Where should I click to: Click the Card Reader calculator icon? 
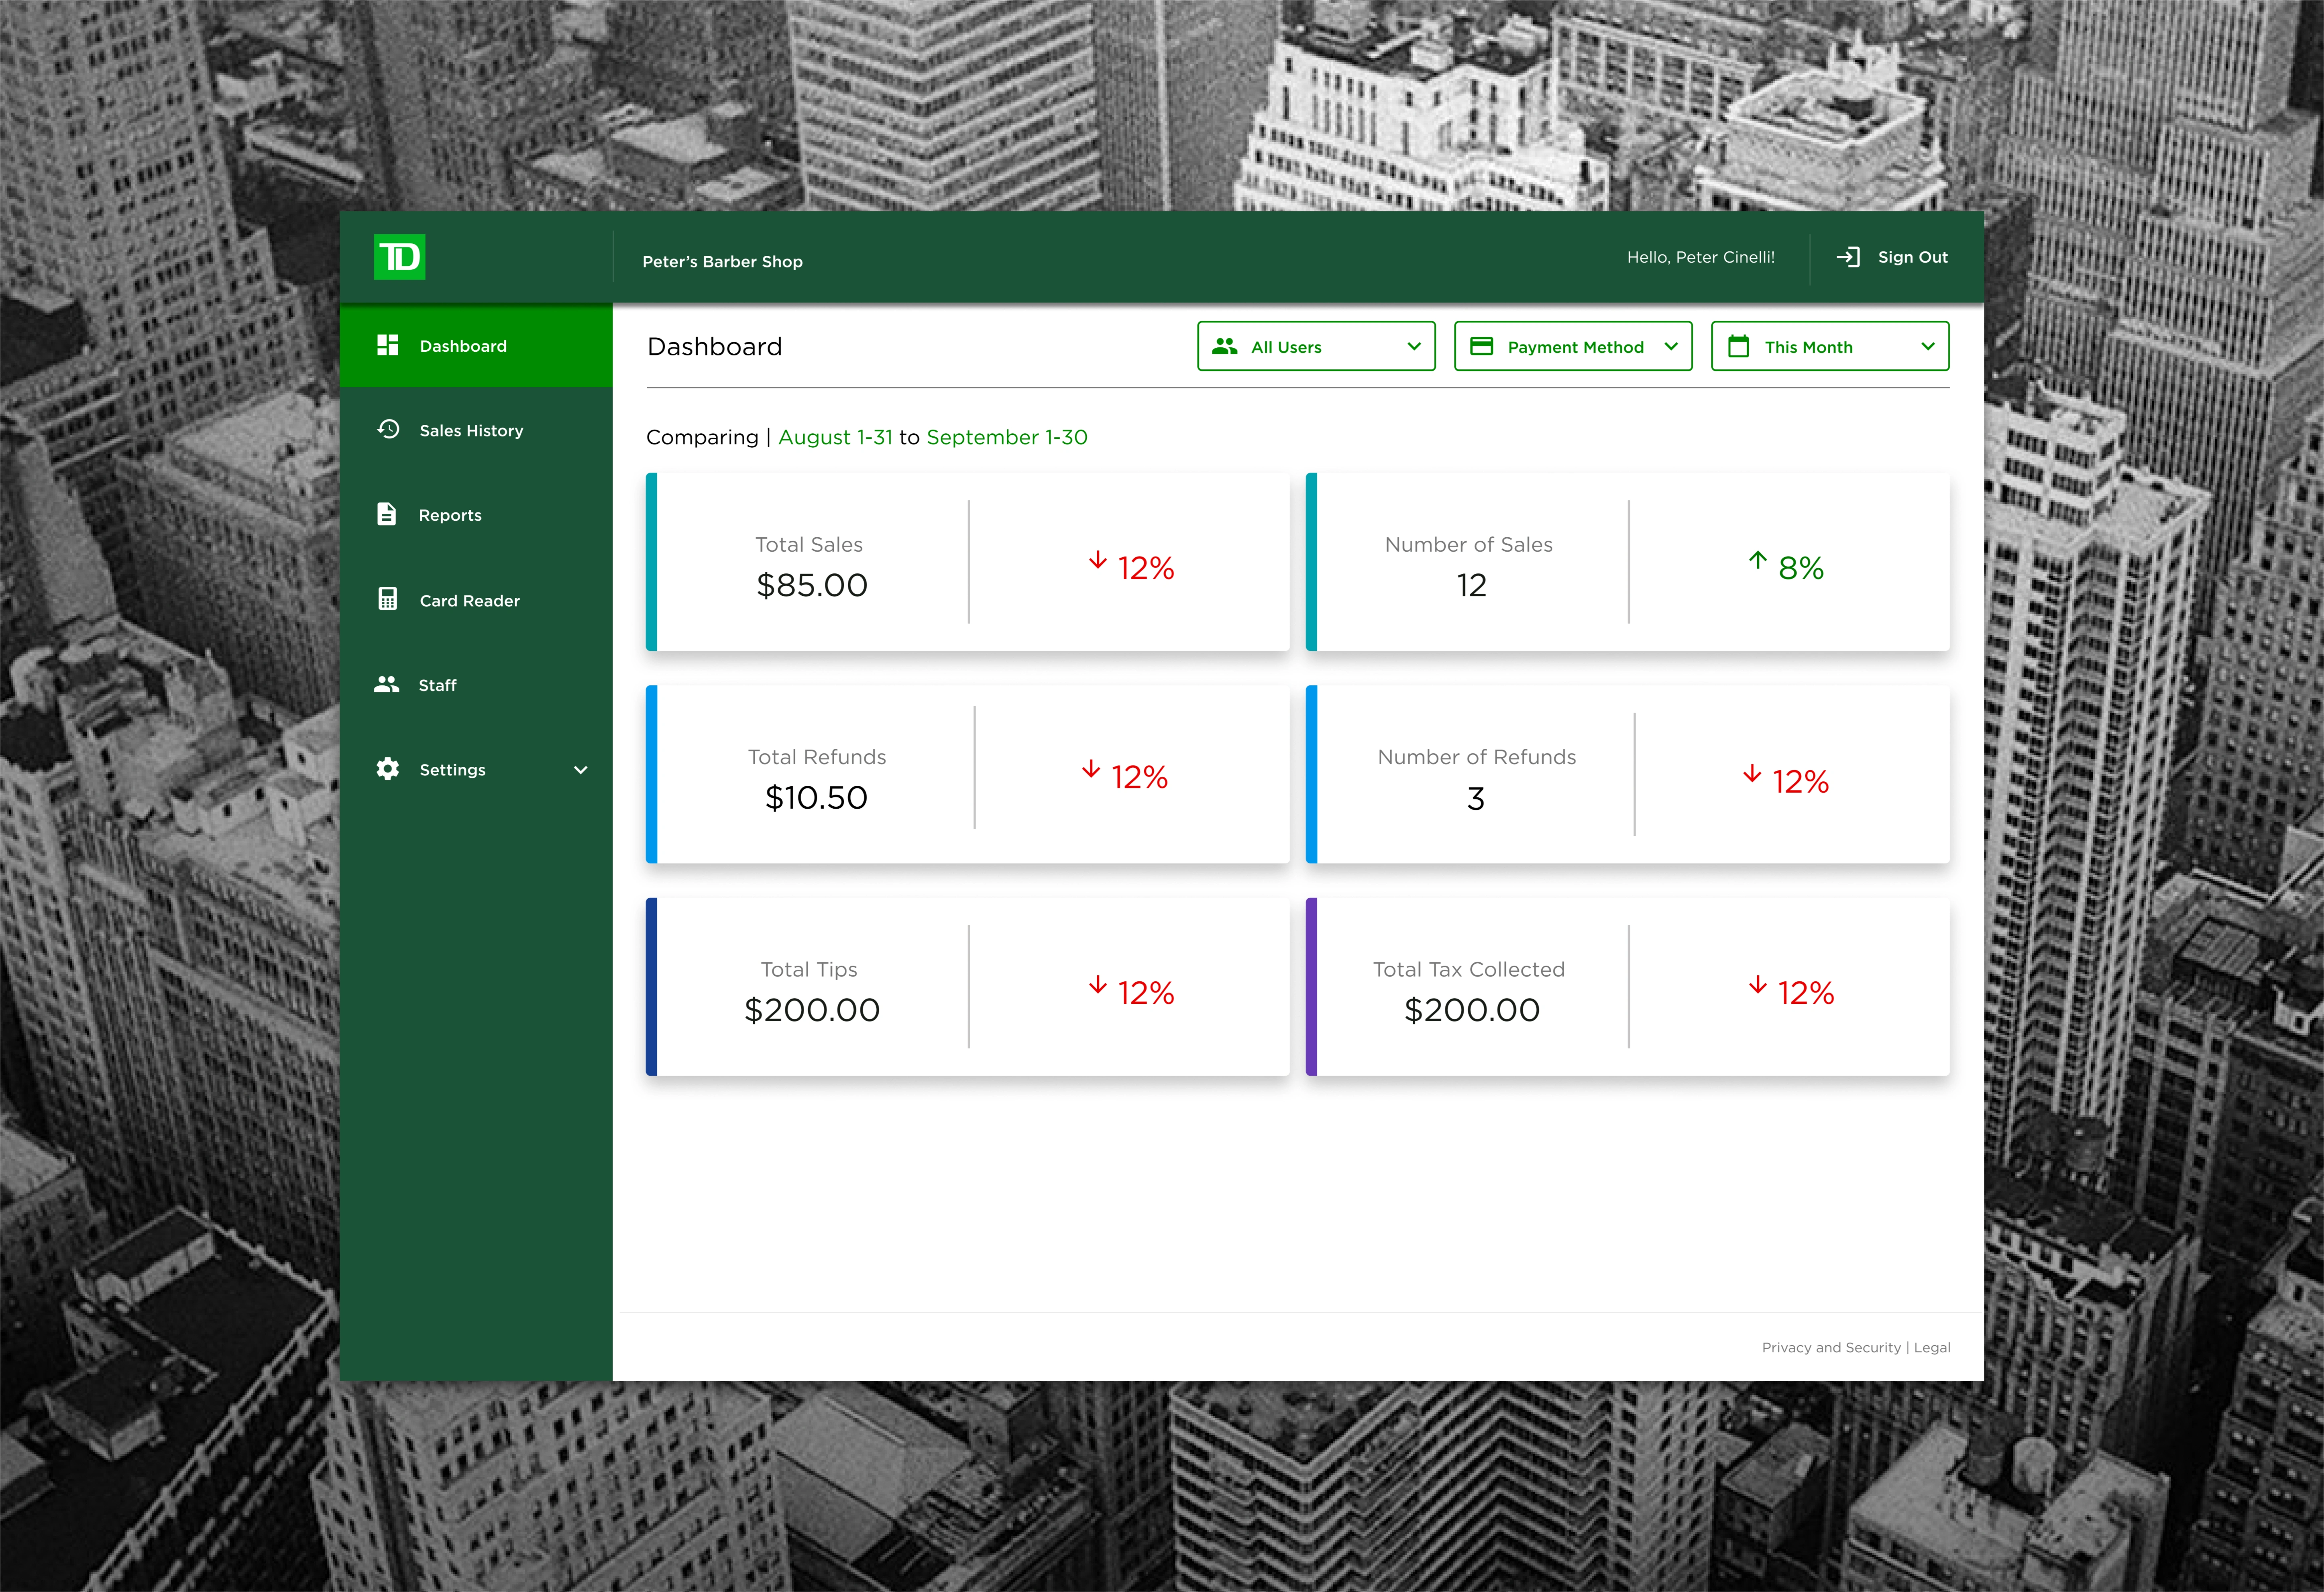388,599
